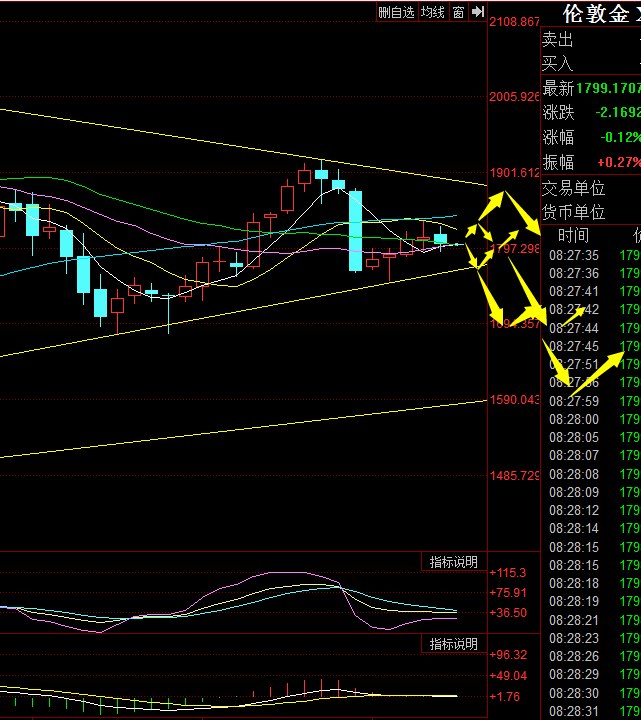Select the tick row 08:28:30

pyautogui.click(x=591, y=693)
